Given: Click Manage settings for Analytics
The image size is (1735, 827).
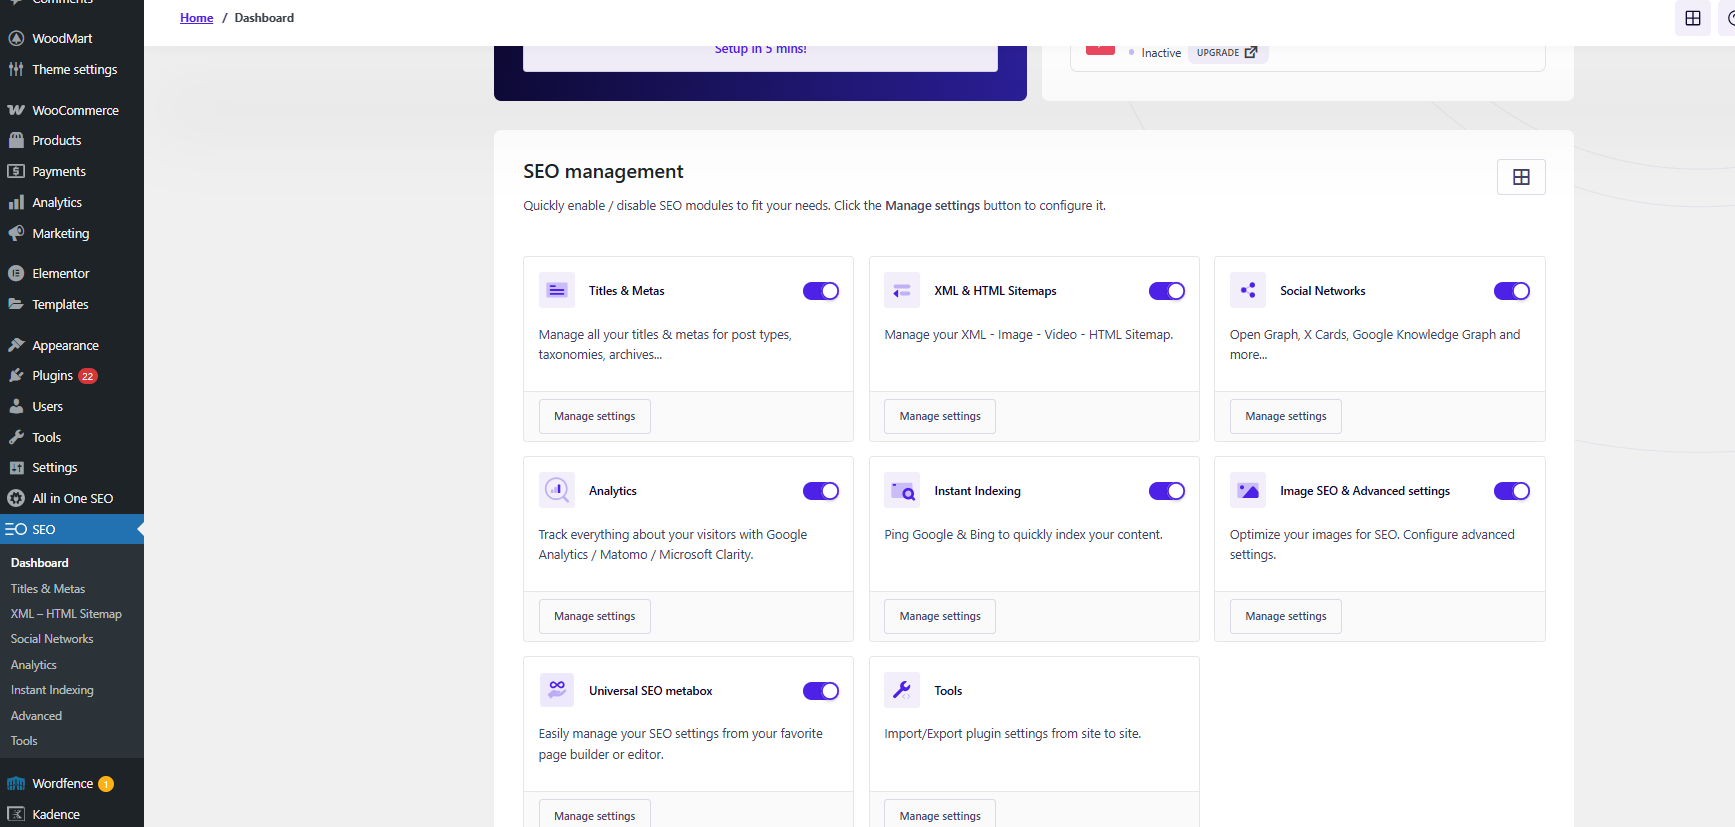Looking at the screenshot, I should (x=594, y=616).
